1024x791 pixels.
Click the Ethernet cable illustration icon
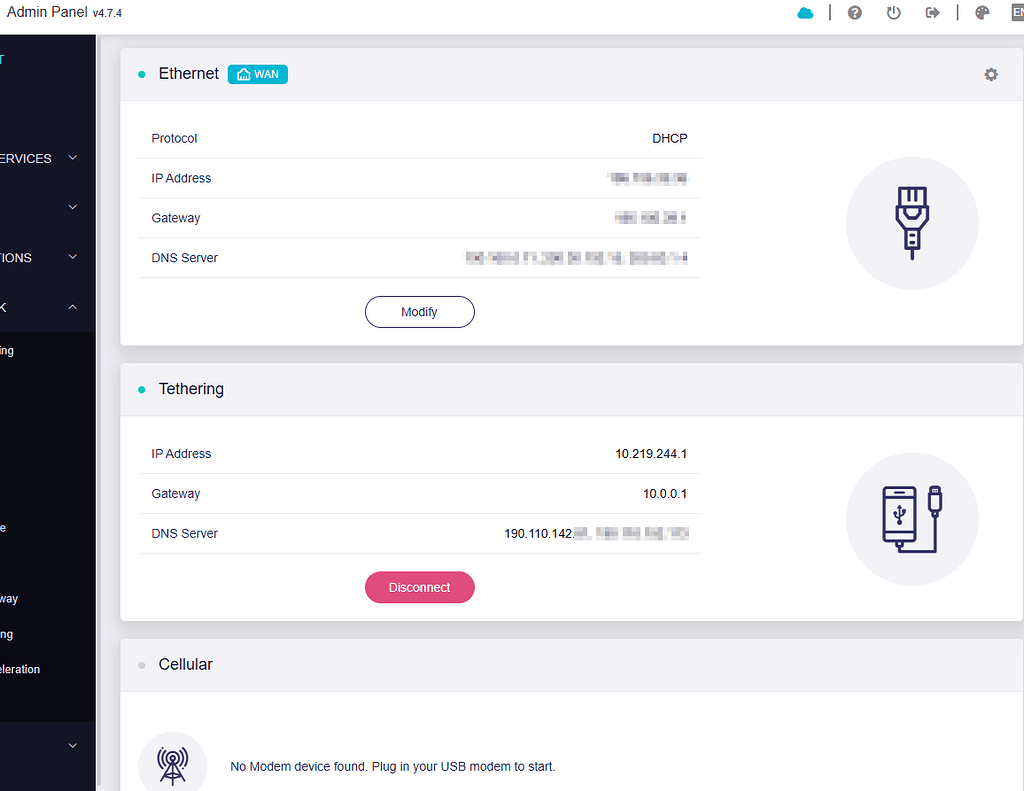tap(912, 223)
